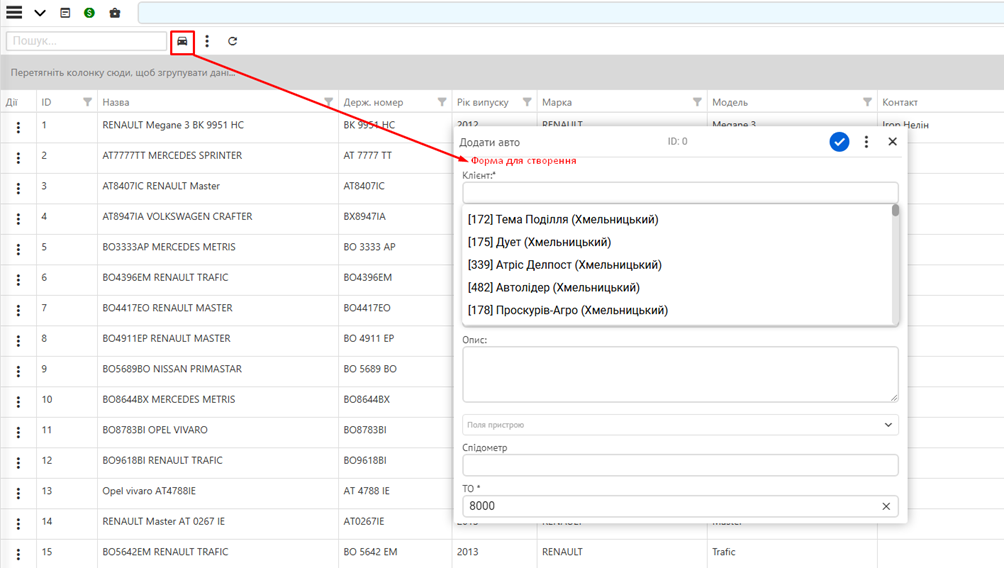Click the add car icon button
The height and width of the screenshot is (568, 1004).
tap(182, 41)
